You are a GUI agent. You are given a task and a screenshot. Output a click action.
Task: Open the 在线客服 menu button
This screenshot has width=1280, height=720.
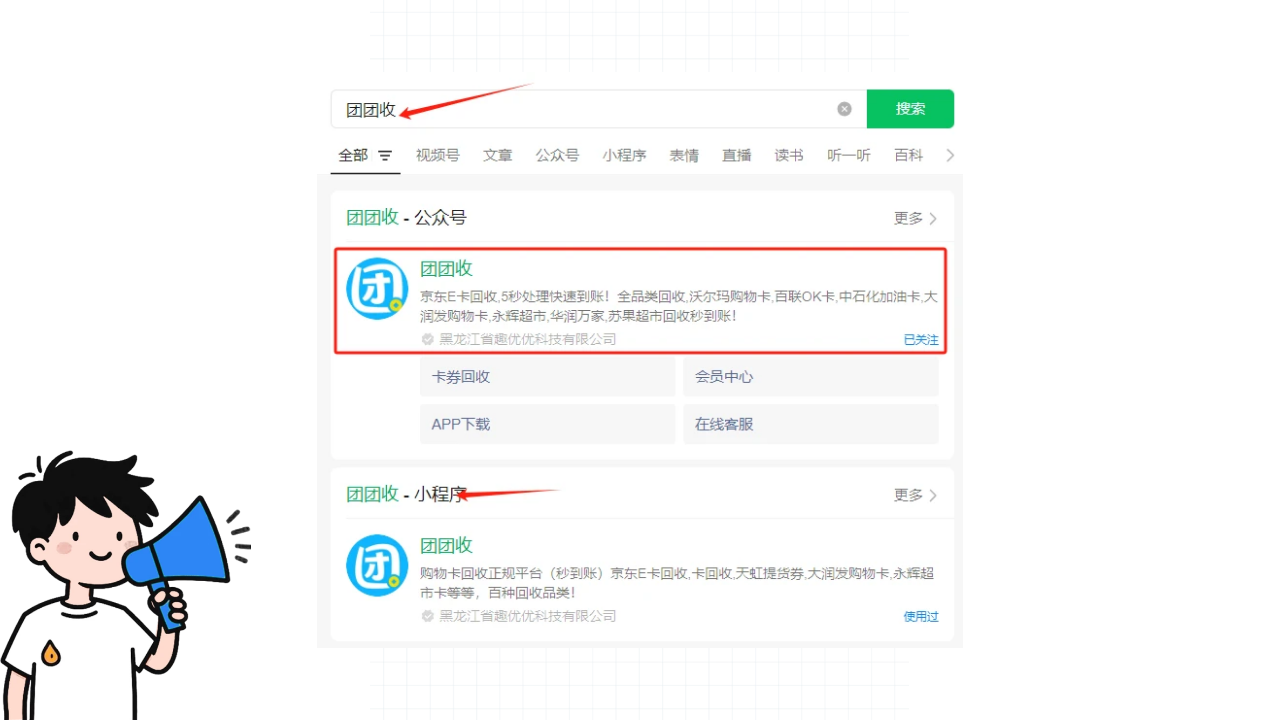tap(811, 424)
